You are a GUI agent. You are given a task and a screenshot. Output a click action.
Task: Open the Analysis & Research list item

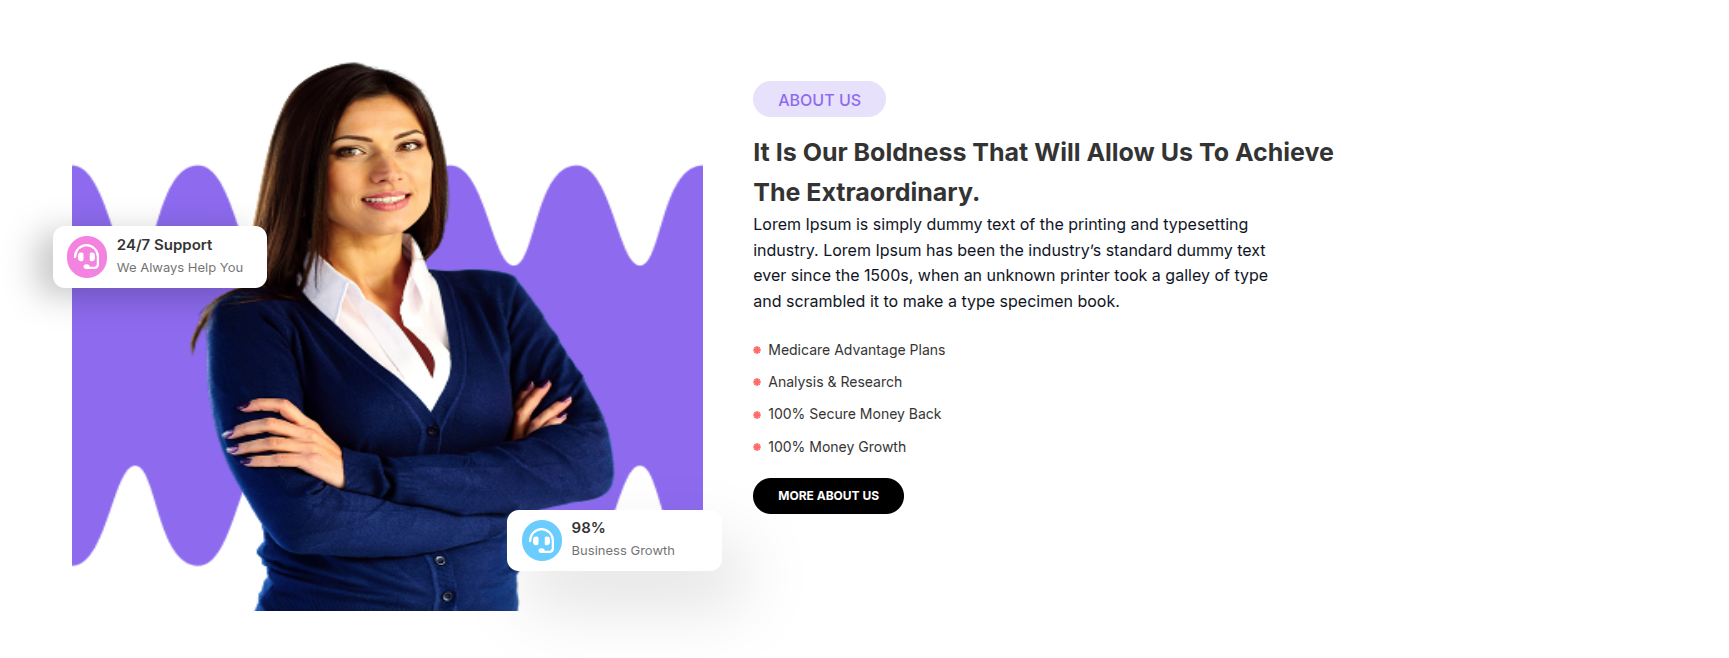coord(835,382)
